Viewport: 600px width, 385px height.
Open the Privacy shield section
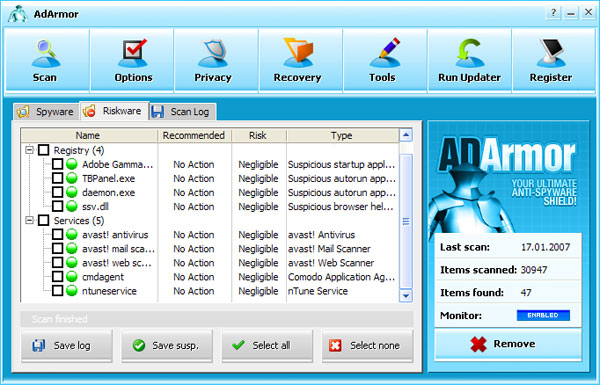coord(217,60)
